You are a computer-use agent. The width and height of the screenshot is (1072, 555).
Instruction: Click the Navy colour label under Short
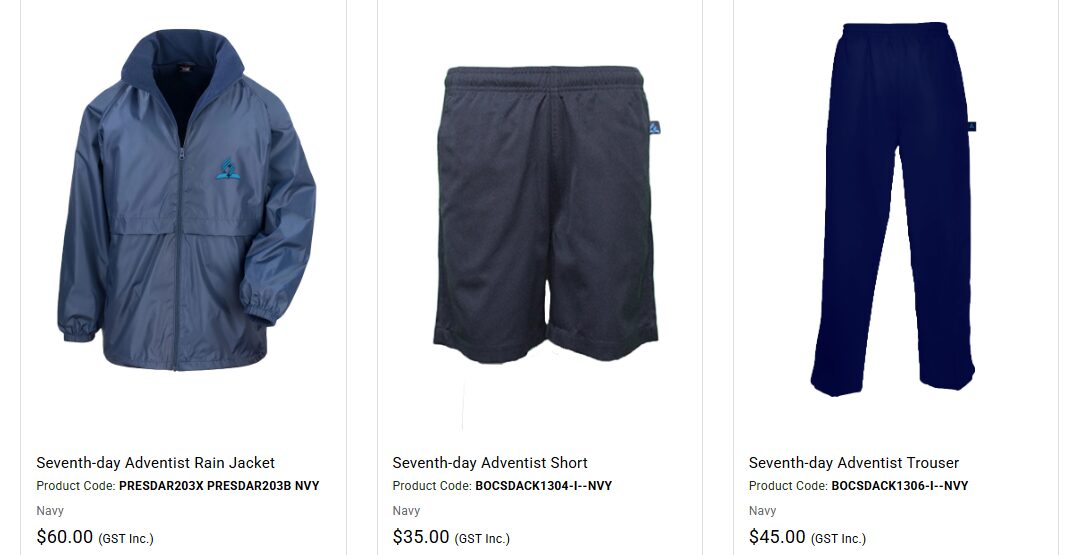[406, 511]
